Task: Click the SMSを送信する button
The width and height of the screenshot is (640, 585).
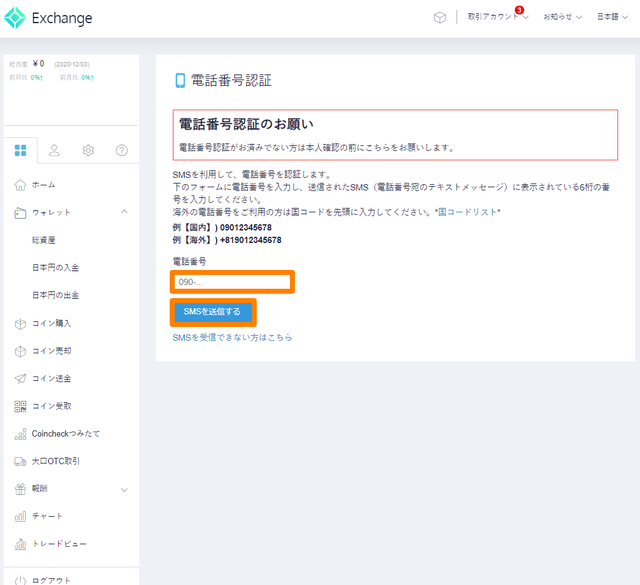Action: pos(213,312)
